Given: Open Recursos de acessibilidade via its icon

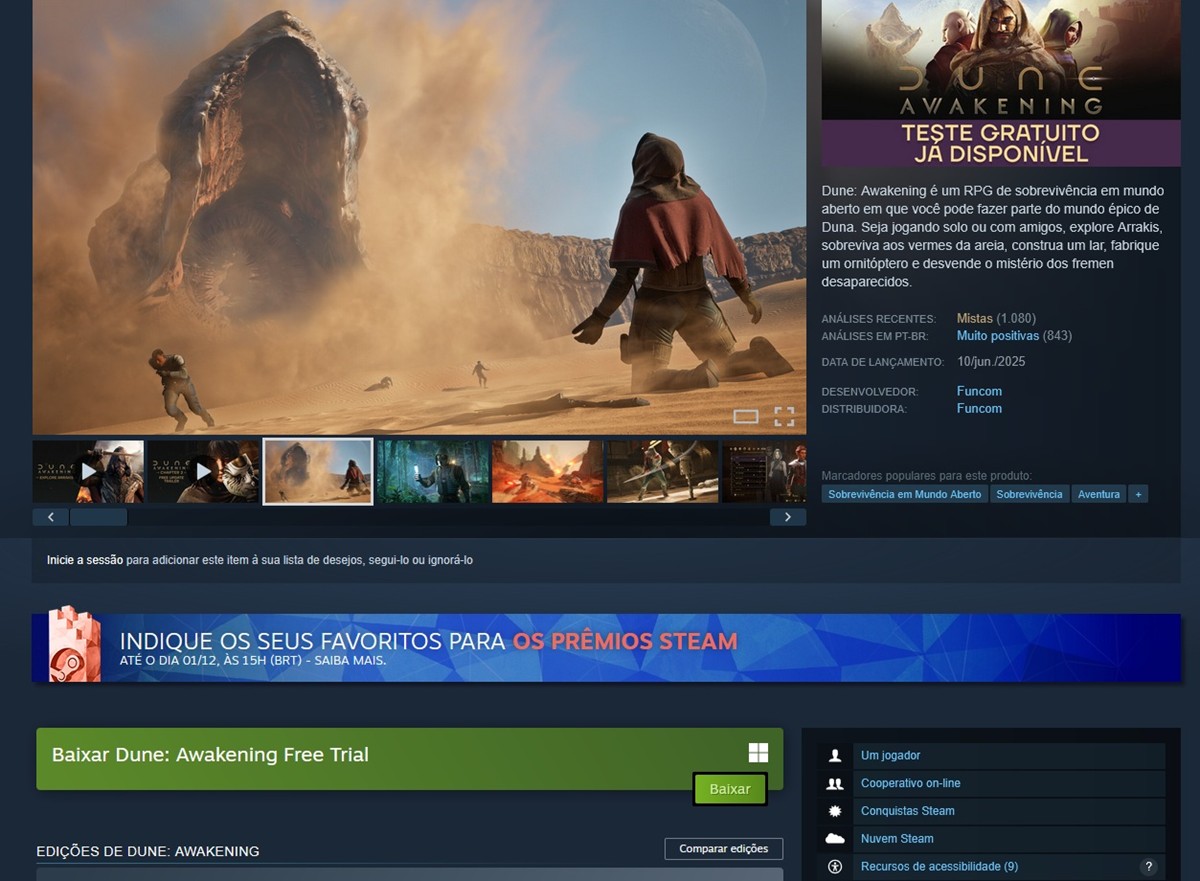Looking at the screenshot, I should click(835, 867).
